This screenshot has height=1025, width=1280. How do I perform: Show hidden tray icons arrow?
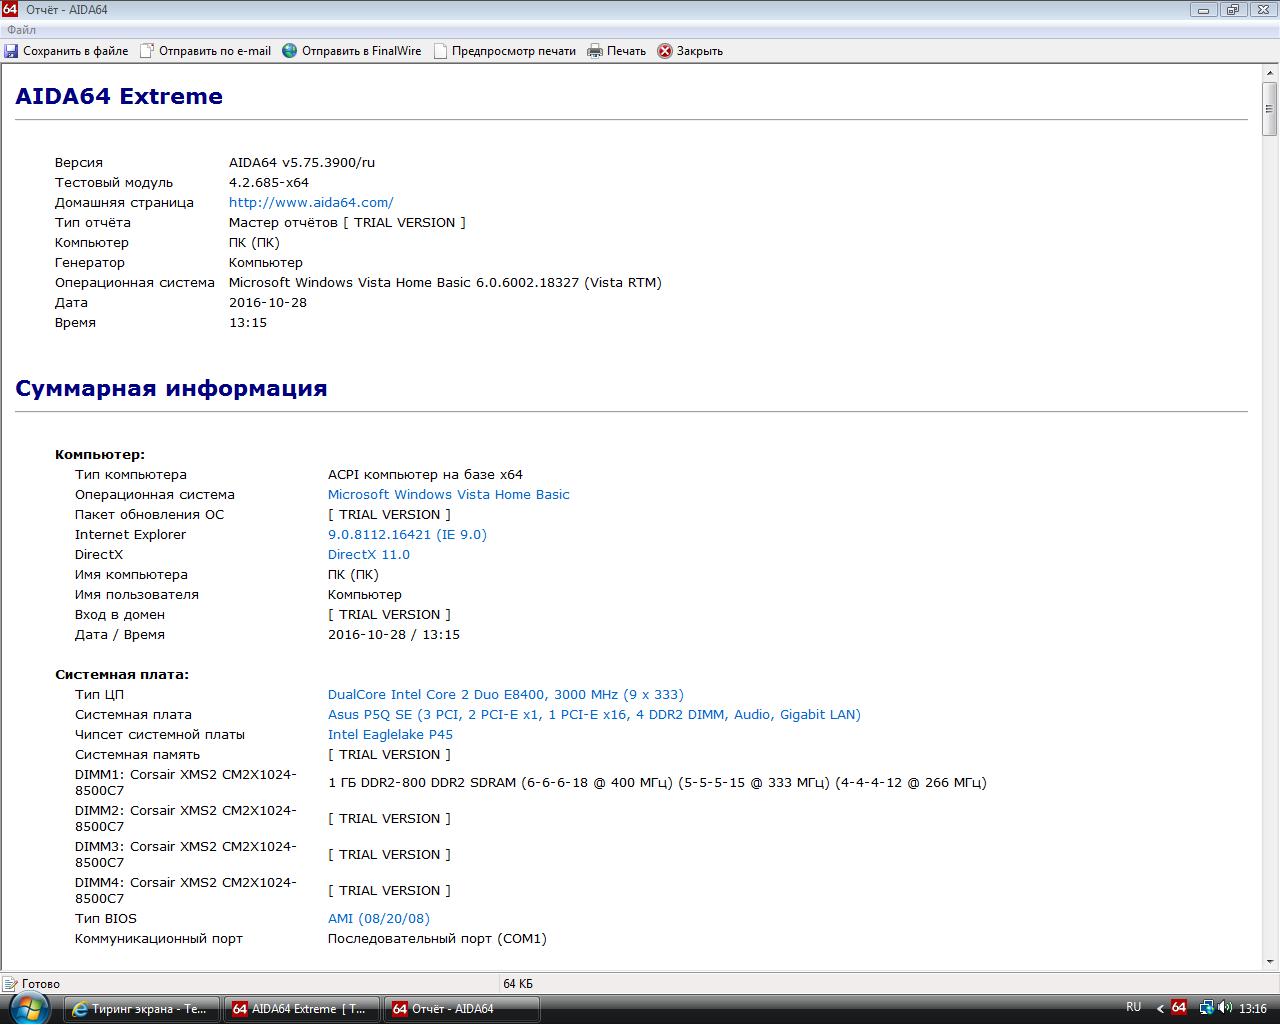pos(1160,1009)
